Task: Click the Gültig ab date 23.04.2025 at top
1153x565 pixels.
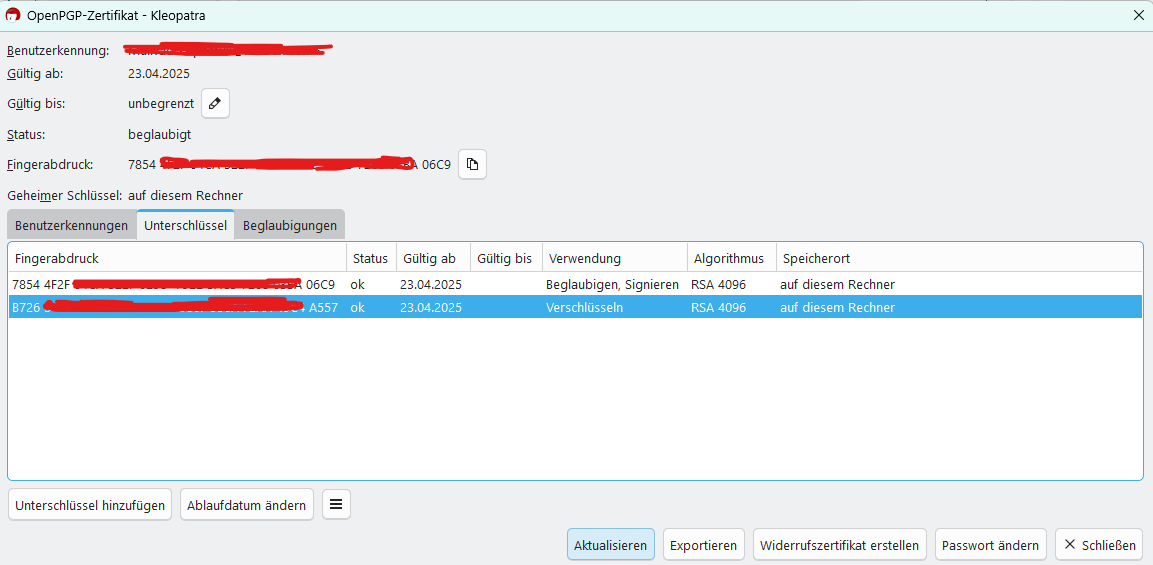Action: [159, 74]
